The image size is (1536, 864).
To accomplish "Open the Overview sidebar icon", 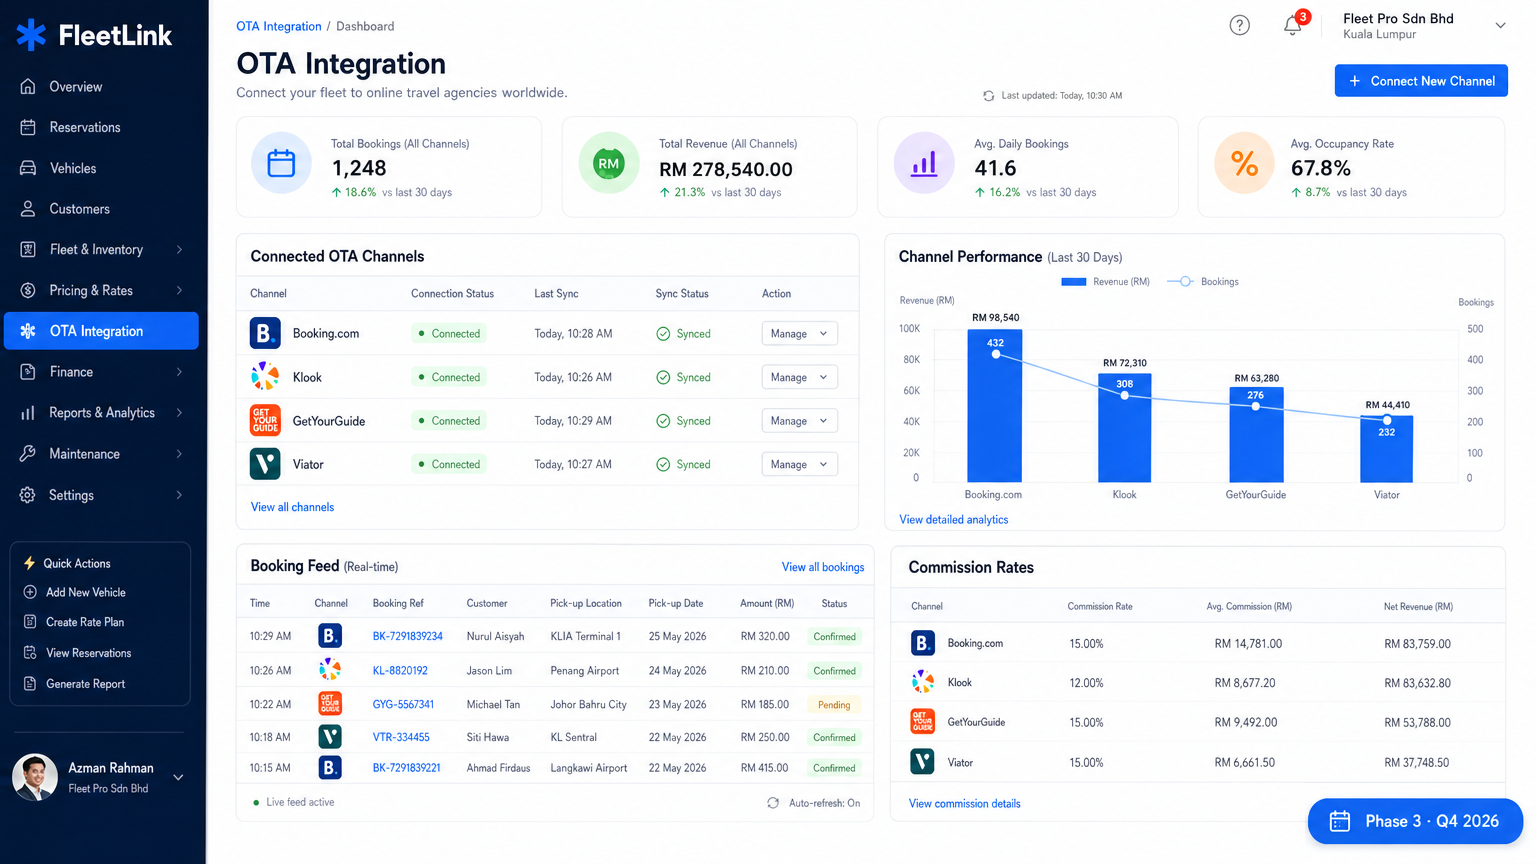I will click(28, 87).
